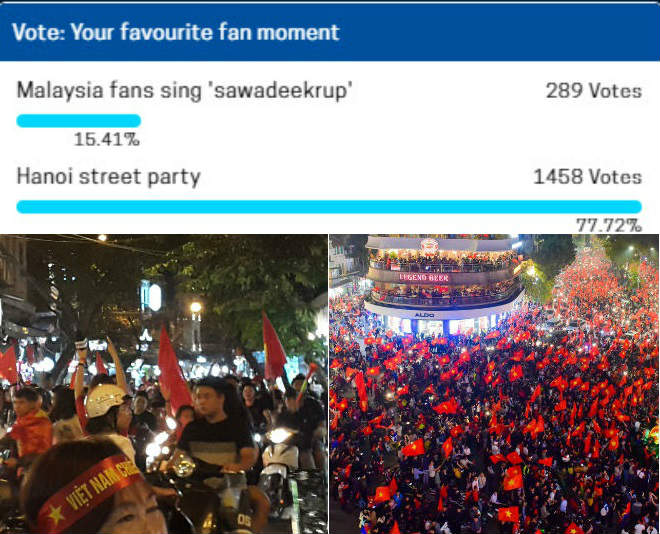Click the 'Vote: Your favourite fan moment' header
Viewport: 660px width, 534px height.
point(175,31)
